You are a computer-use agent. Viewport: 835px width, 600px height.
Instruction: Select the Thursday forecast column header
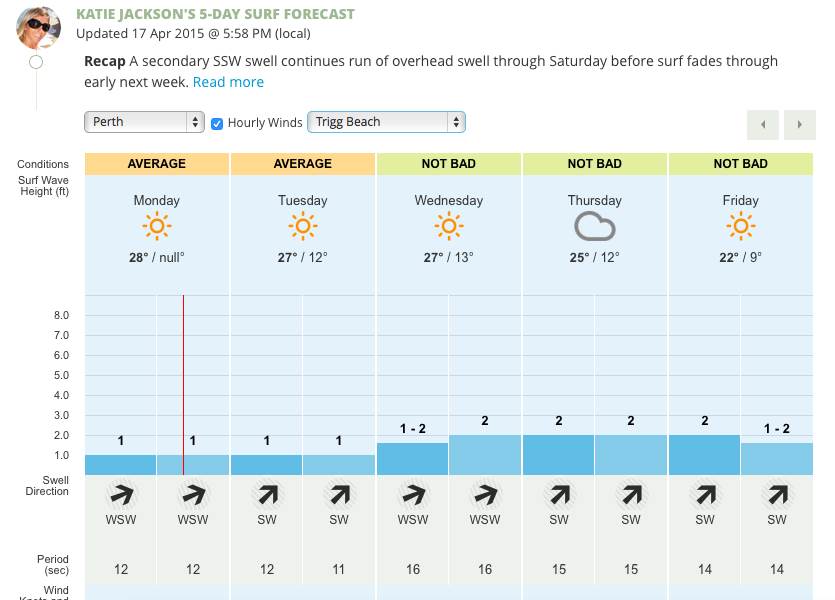pos(594,200)
